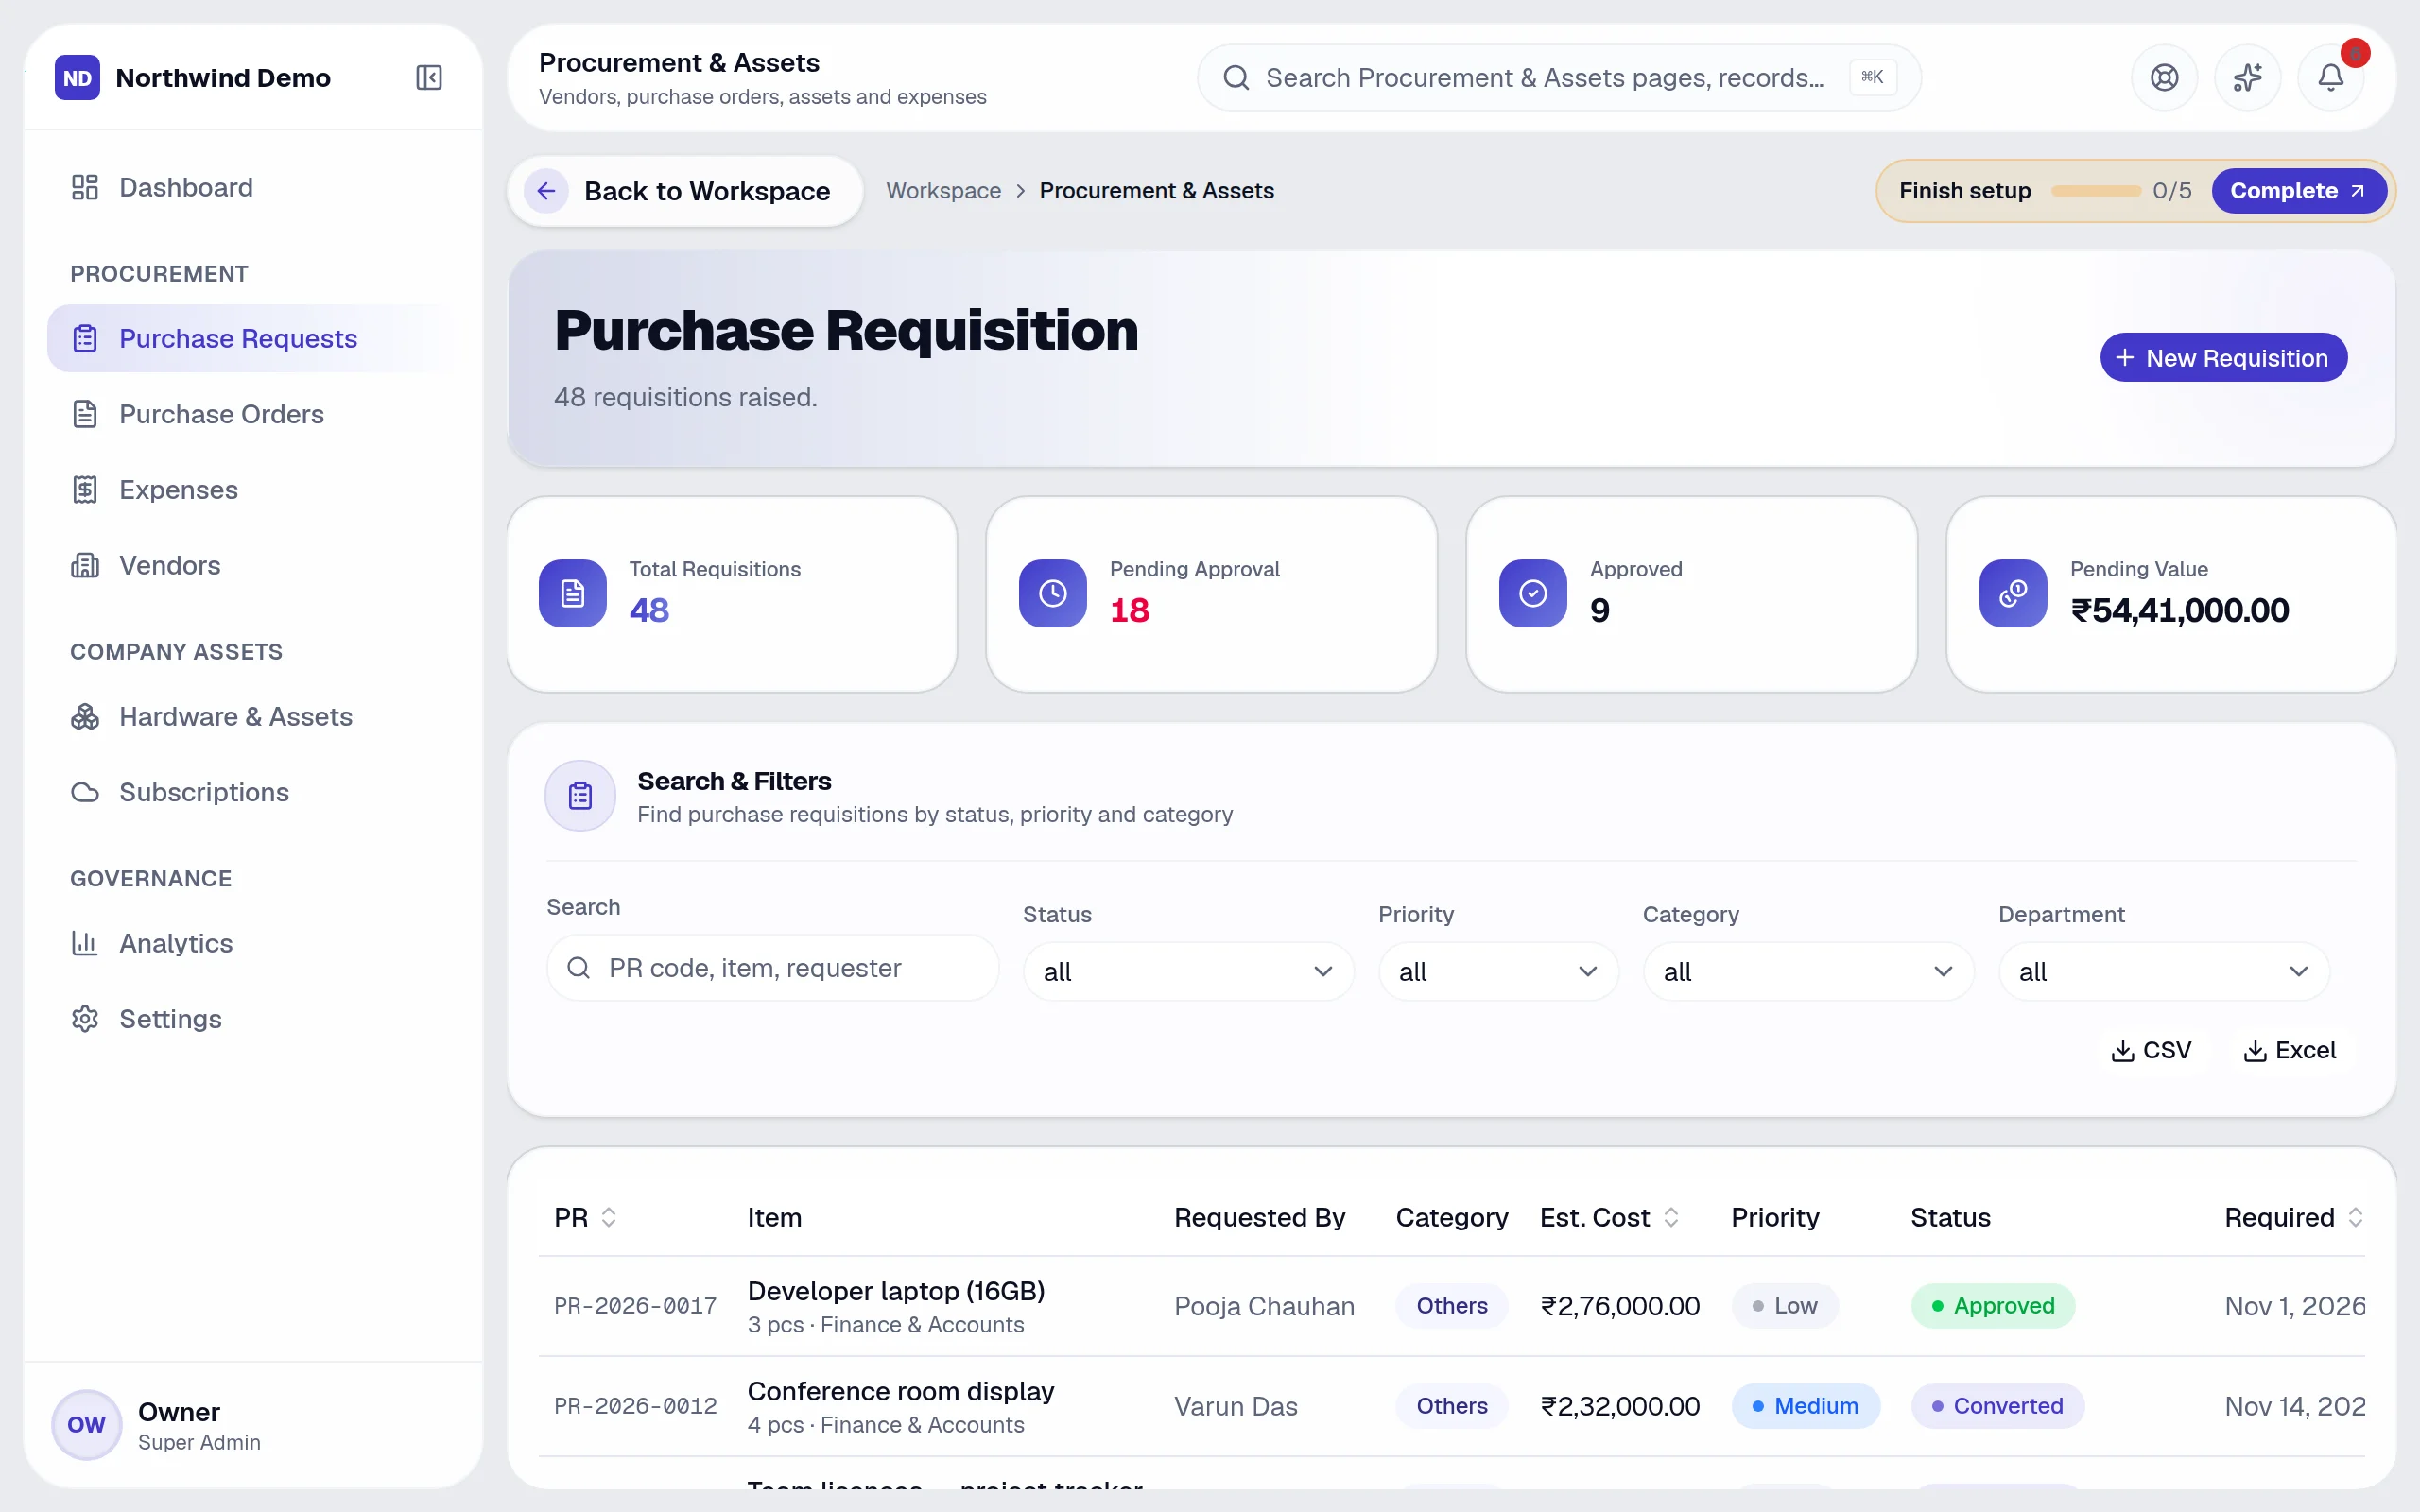Click the Pending Approval clock icon

1052,593
